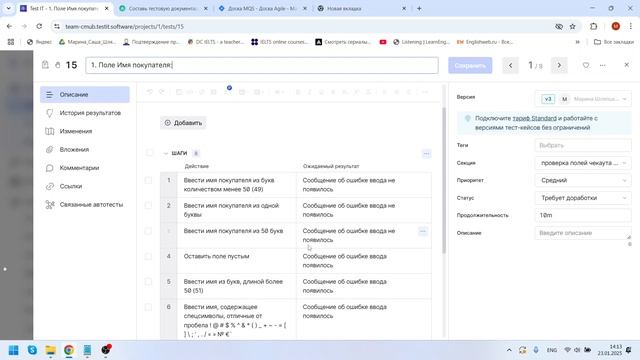The image size is (640, 360).
Task: Open Связанные автотесты section
Action: coord(85,205)
